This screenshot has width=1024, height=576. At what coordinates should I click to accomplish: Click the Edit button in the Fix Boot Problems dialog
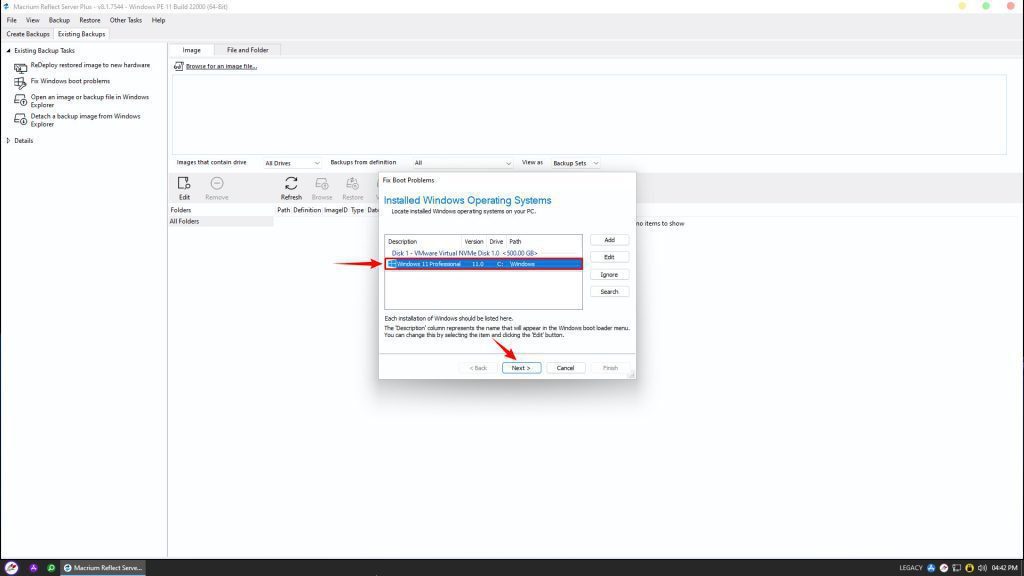click(609, 257)
